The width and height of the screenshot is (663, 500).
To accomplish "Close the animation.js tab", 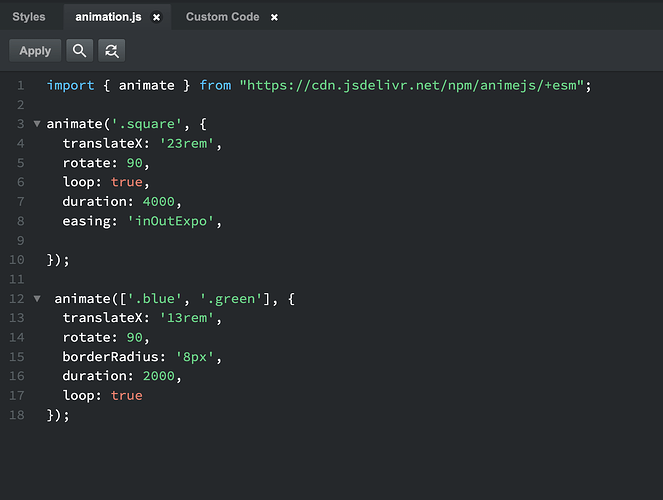I will click(156, 17).
